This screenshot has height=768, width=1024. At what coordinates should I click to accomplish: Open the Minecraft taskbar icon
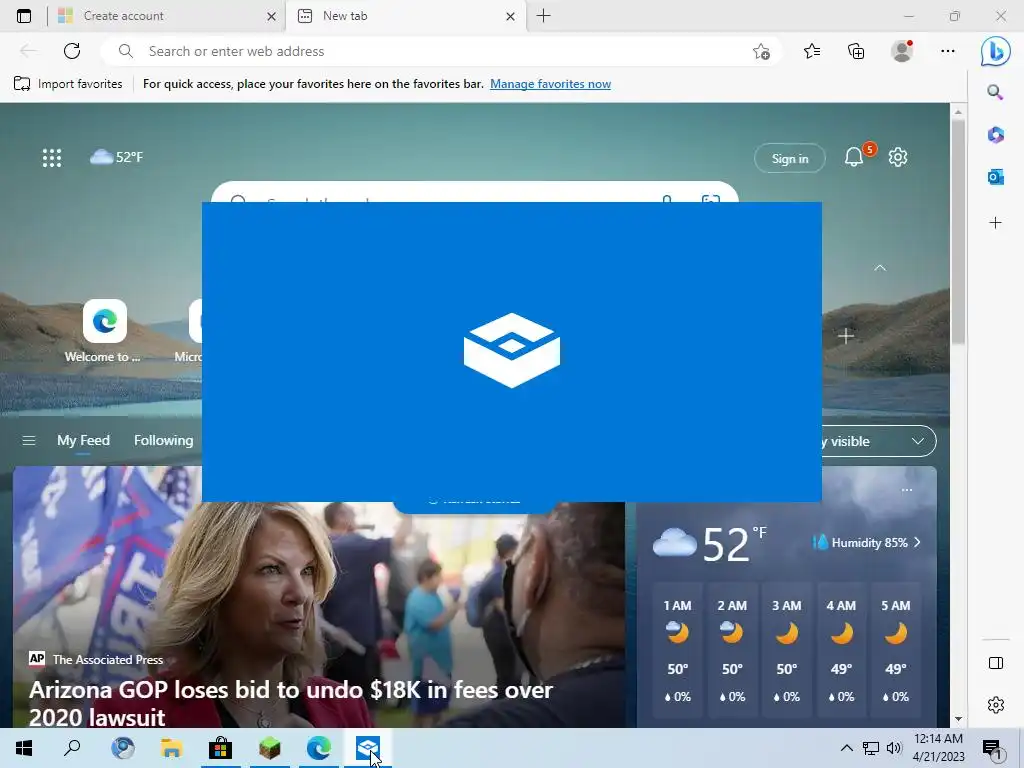[x=270, y=748]
